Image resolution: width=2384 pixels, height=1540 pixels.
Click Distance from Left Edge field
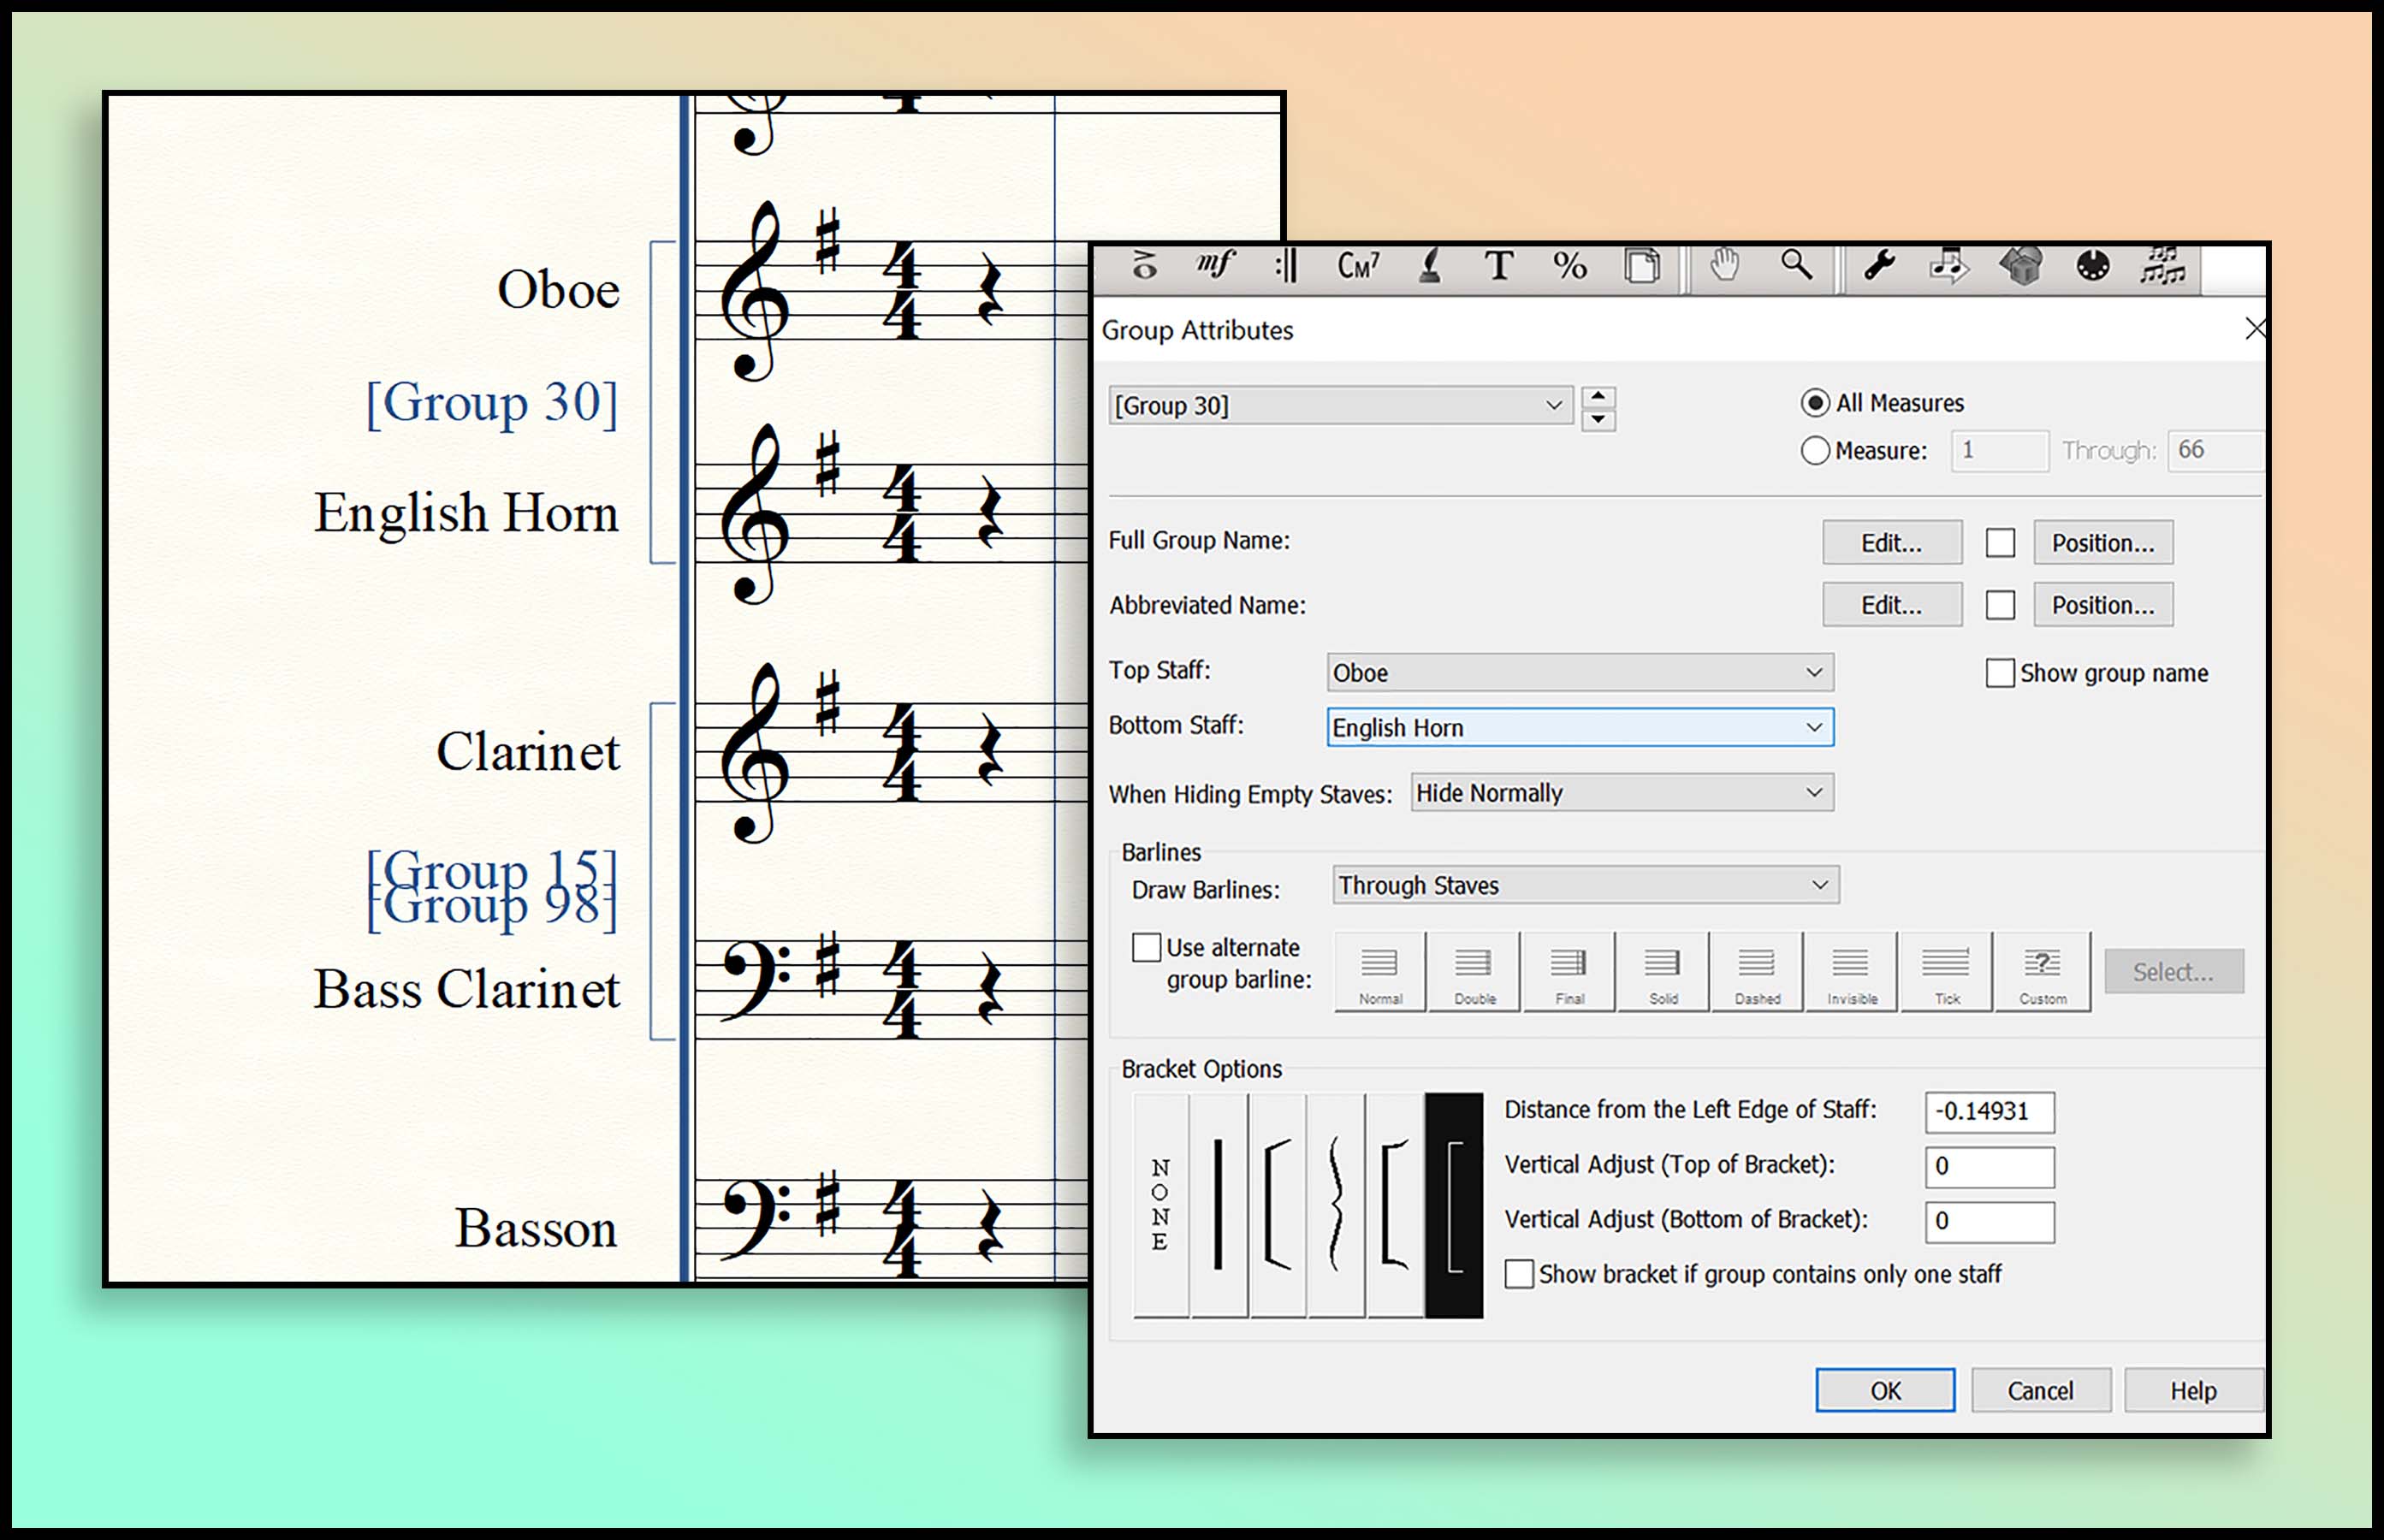[1989, 1112]
